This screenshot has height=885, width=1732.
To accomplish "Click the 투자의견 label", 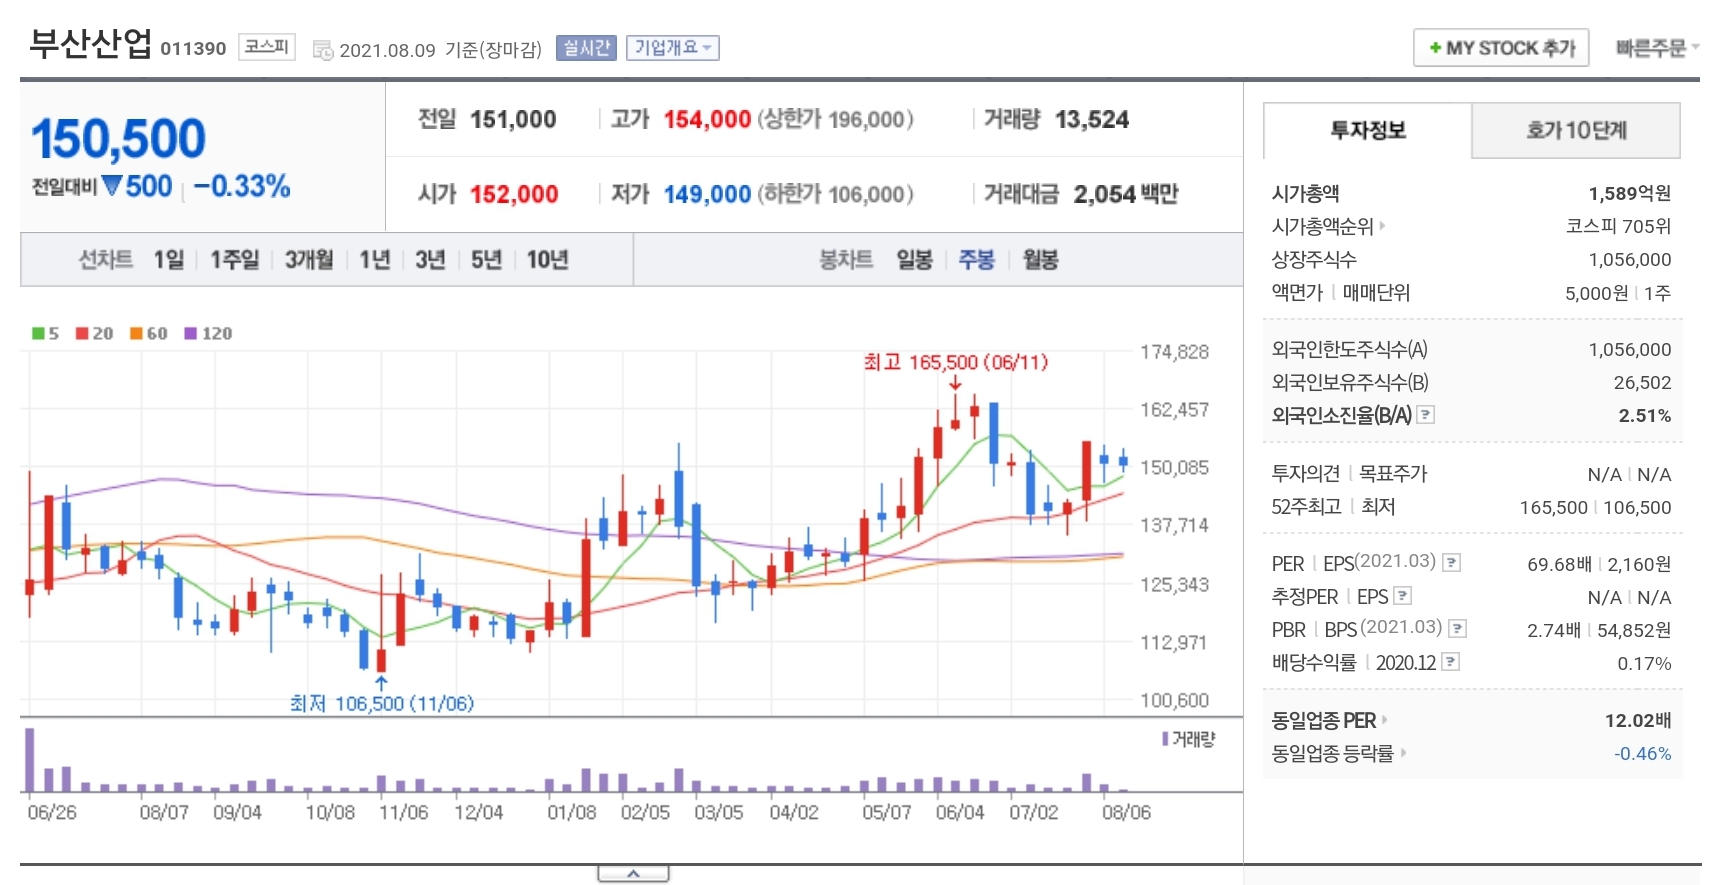I will (x=1305, y=473).
